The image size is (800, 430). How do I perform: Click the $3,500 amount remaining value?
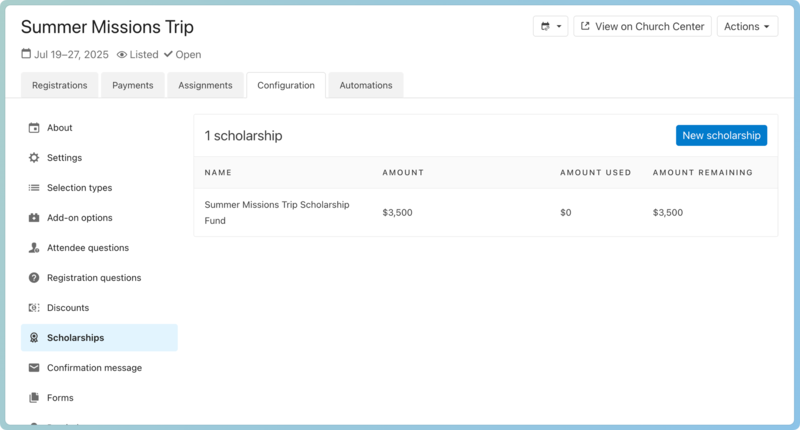click(667, 213)
